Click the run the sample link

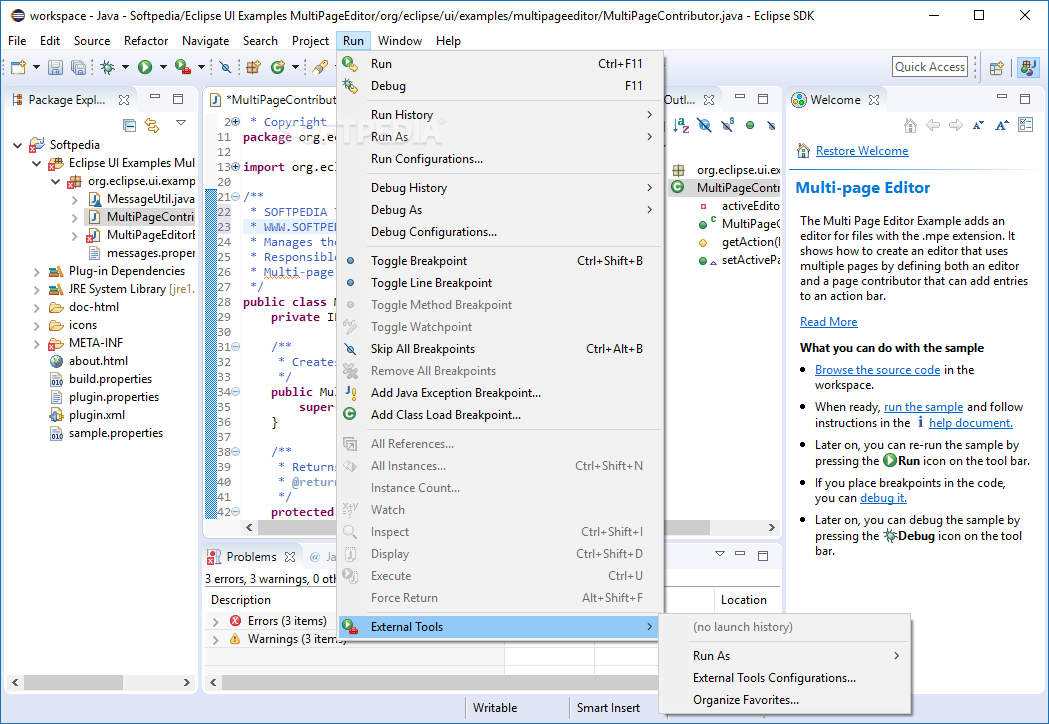923,407
